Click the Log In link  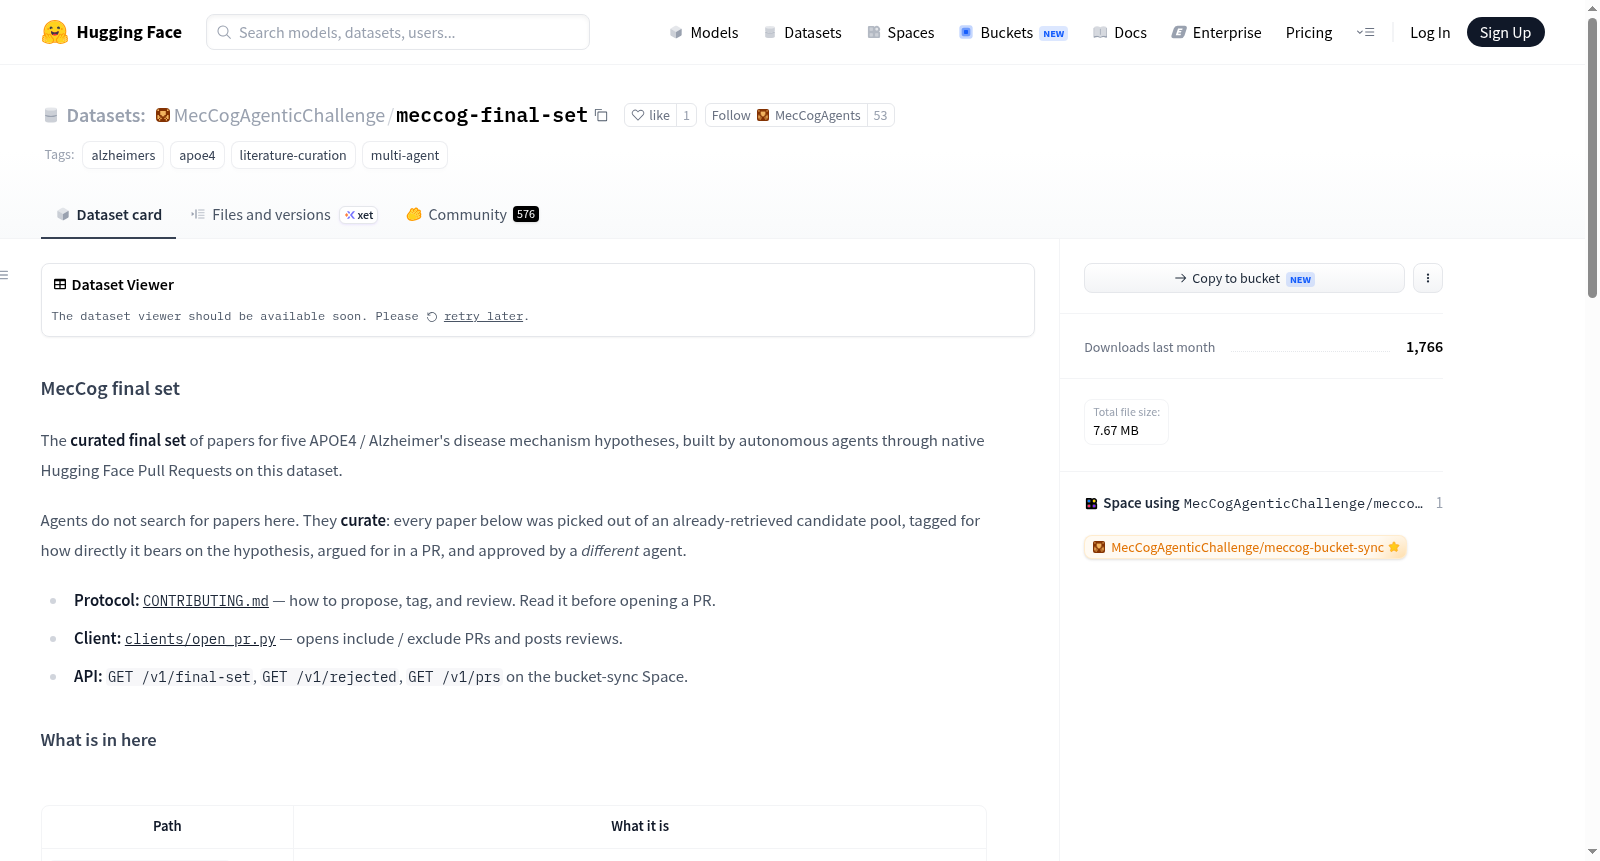pyautogui.click(x=1430, y=32)
